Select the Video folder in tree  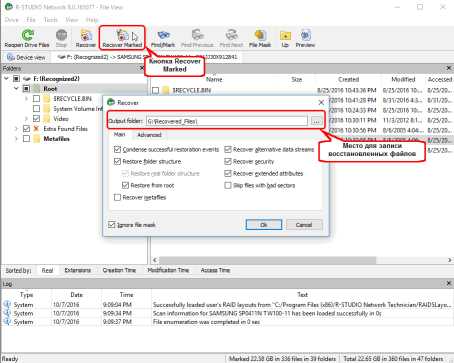(61, 119)
